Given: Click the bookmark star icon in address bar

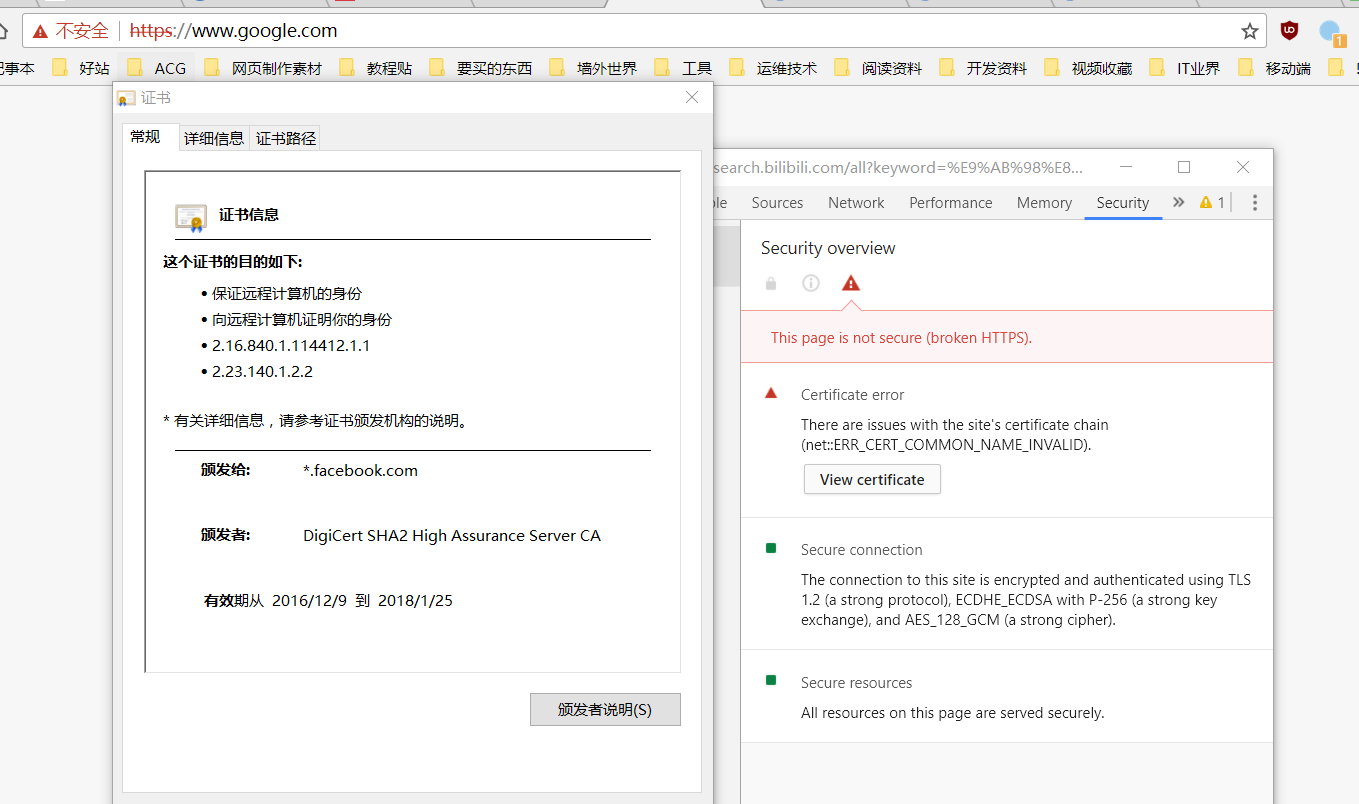Looking at the screenshot, I should click(1249, 31).
